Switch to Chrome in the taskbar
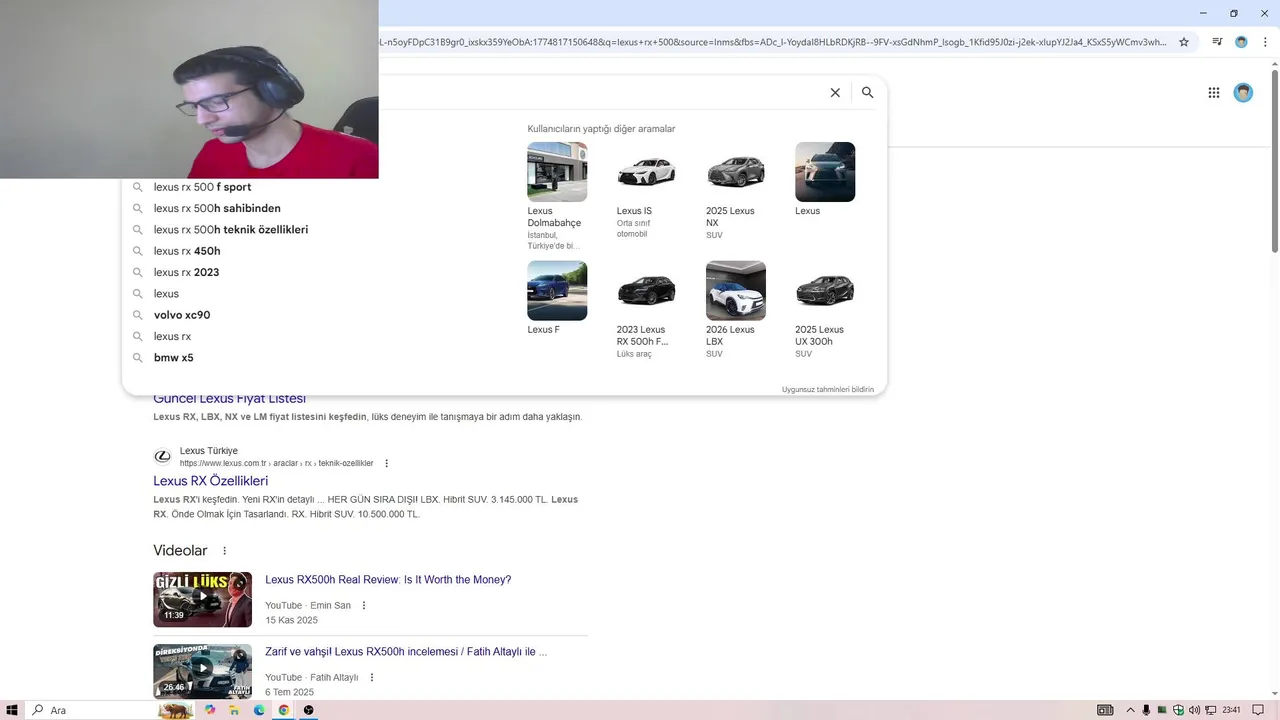Viewport: 1280px width, 720px height. coord(284,710)
